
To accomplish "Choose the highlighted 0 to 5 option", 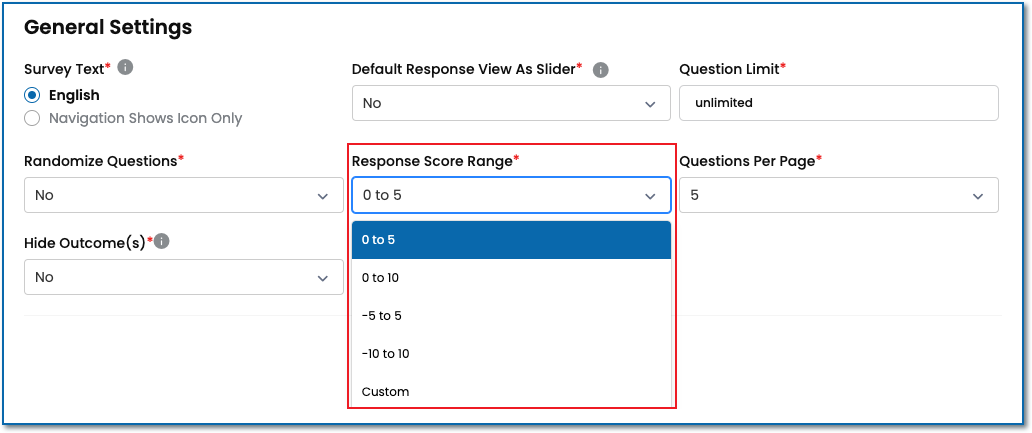I will pyautogui.click(x=510, y=240).
